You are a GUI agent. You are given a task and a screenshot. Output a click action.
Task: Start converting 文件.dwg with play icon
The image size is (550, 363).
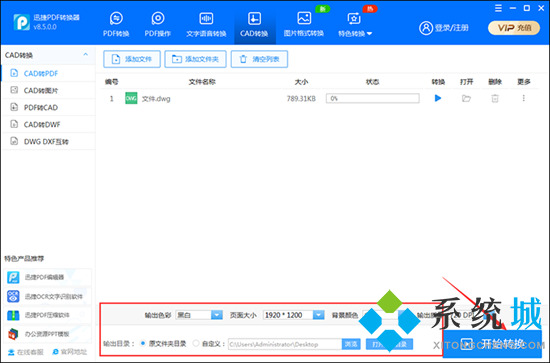pyautogui.click(x=438, y=98)
